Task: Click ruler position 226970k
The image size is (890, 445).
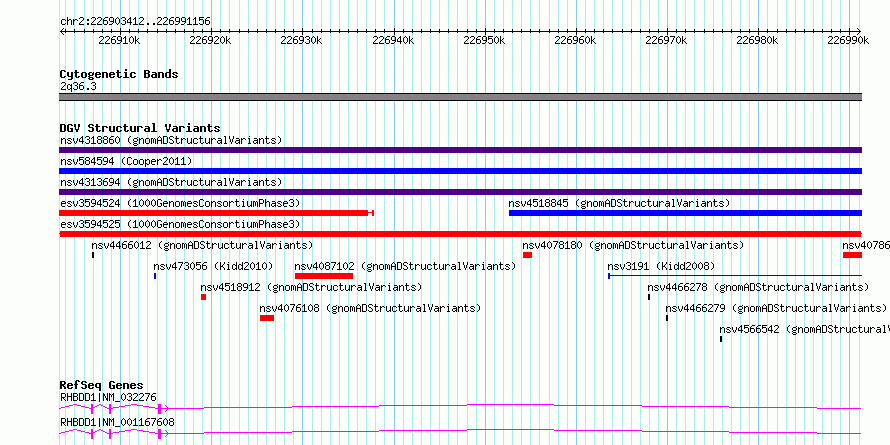Action: pos(666,40)
